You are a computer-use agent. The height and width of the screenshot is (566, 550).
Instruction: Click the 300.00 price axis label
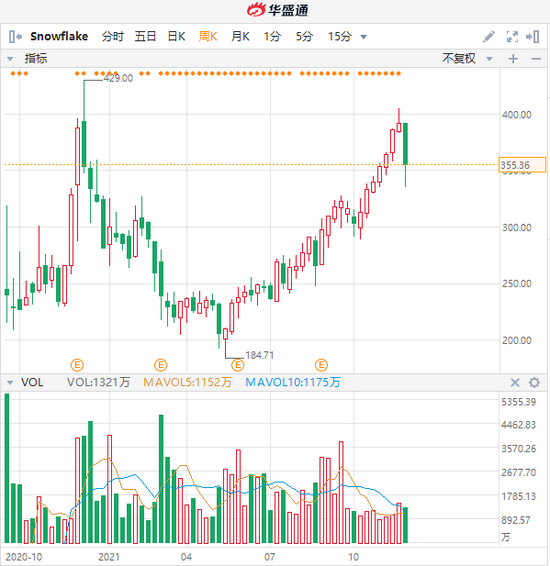tap(516, 228)
